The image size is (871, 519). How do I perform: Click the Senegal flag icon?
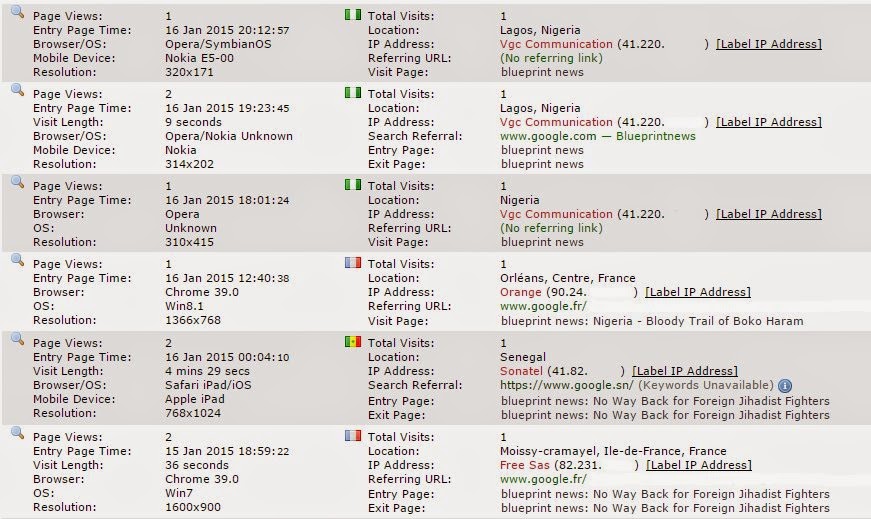pyautogui.click(x=353, y=341)
